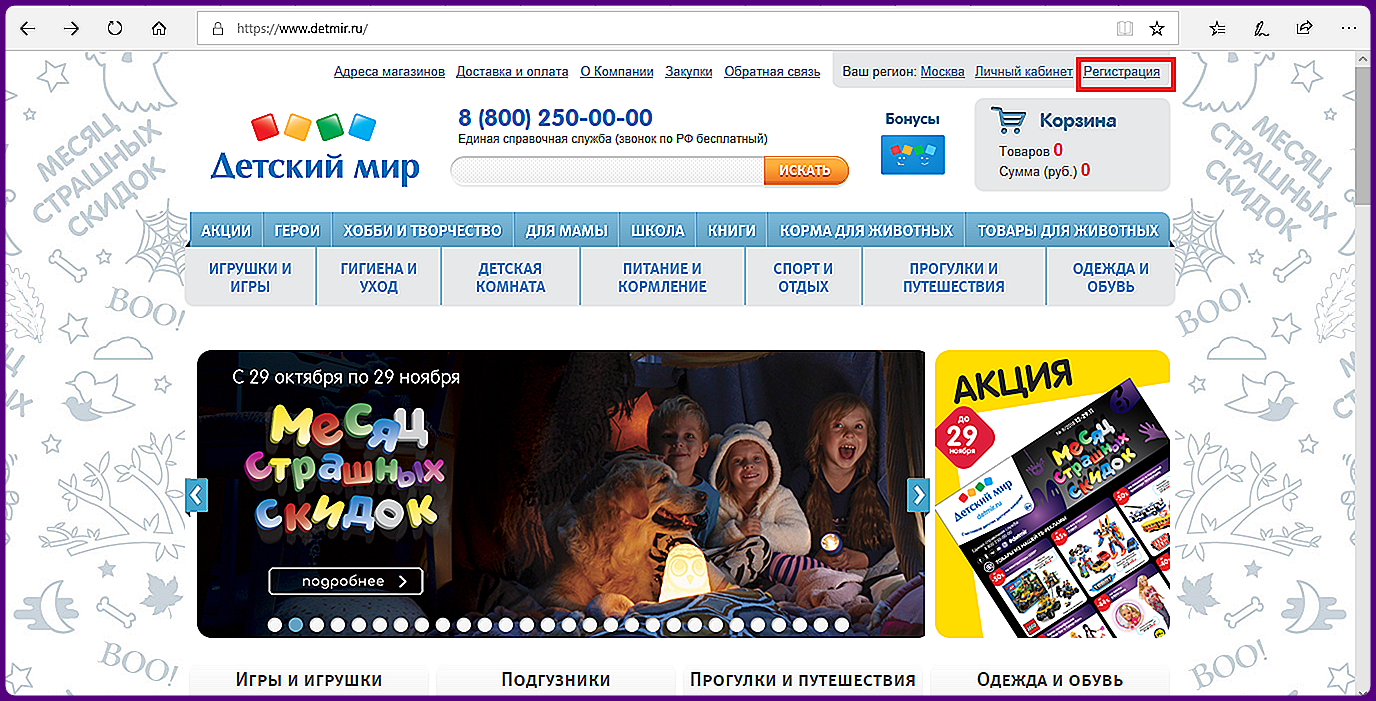Open О Компании link
This screenshot has width=1376, height=701.
(x=616, y=72)
